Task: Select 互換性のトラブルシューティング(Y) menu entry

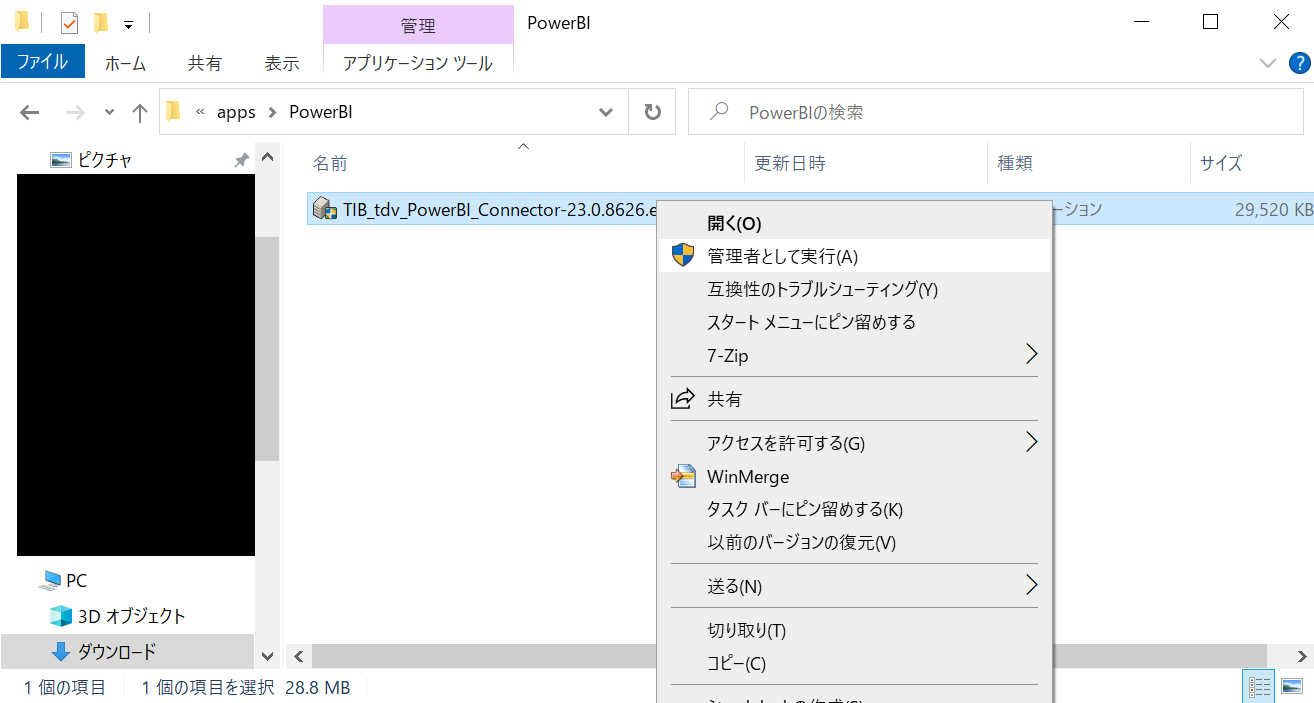Action: coord(855,289)
